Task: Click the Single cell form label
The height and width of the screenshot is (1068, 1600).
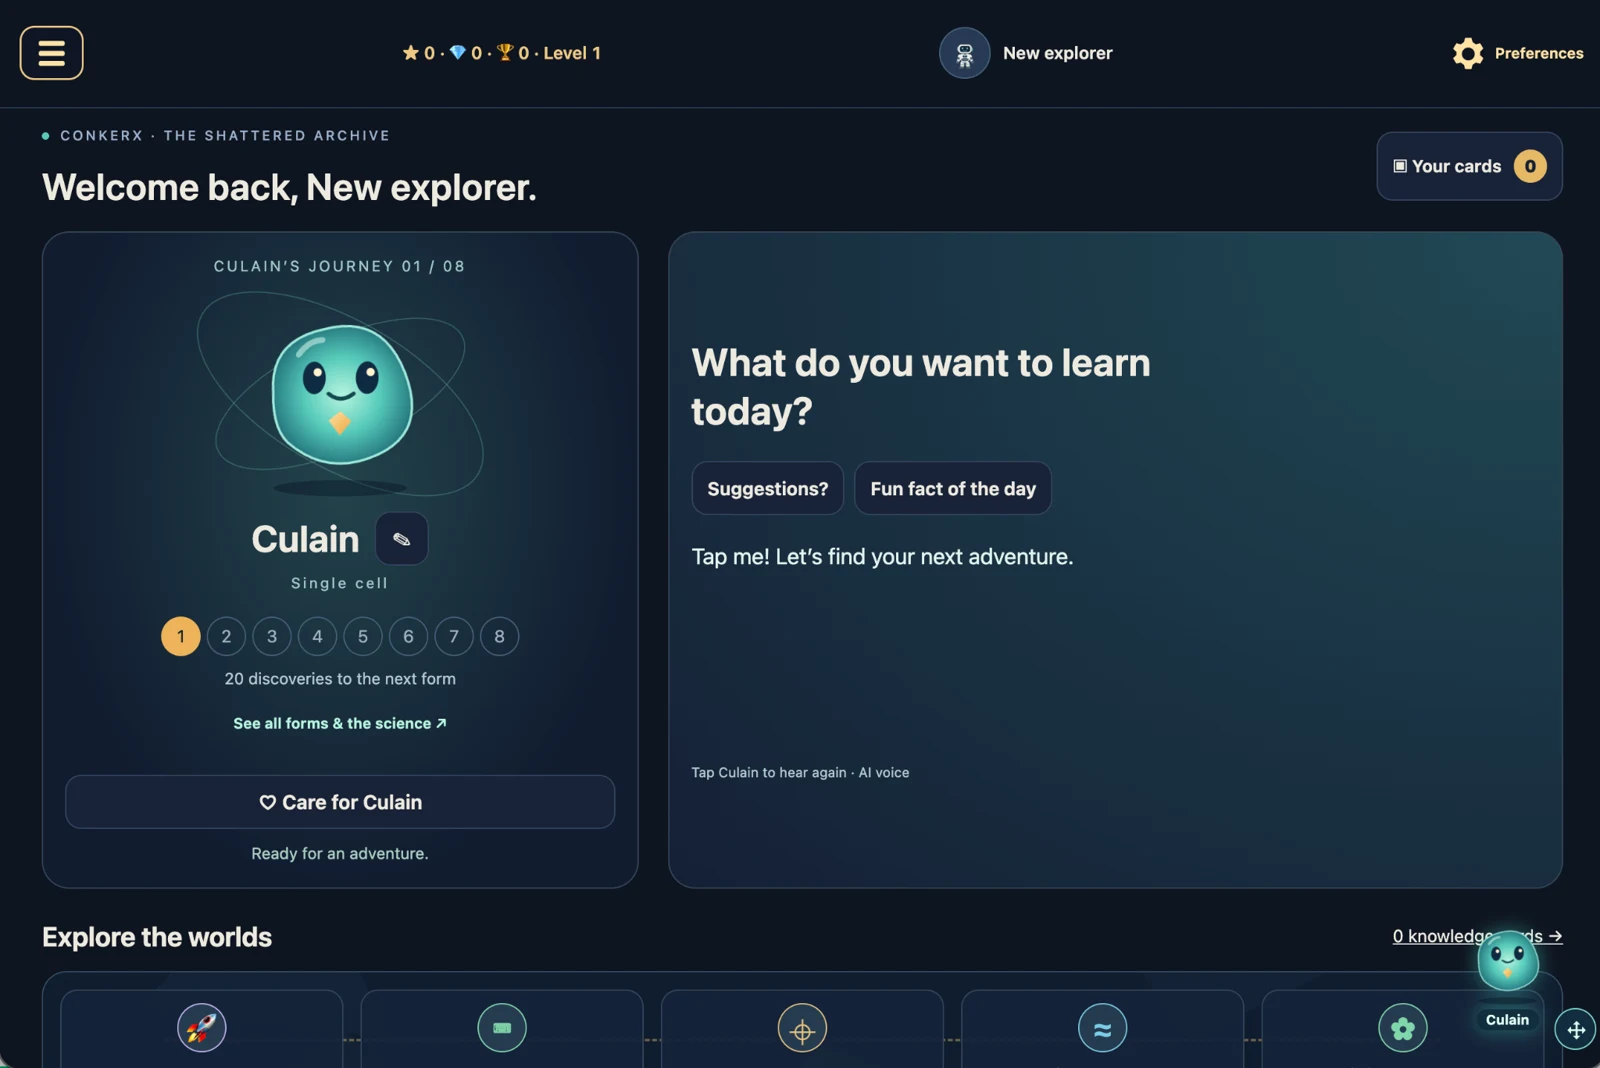Action: (x=340, y=583)
